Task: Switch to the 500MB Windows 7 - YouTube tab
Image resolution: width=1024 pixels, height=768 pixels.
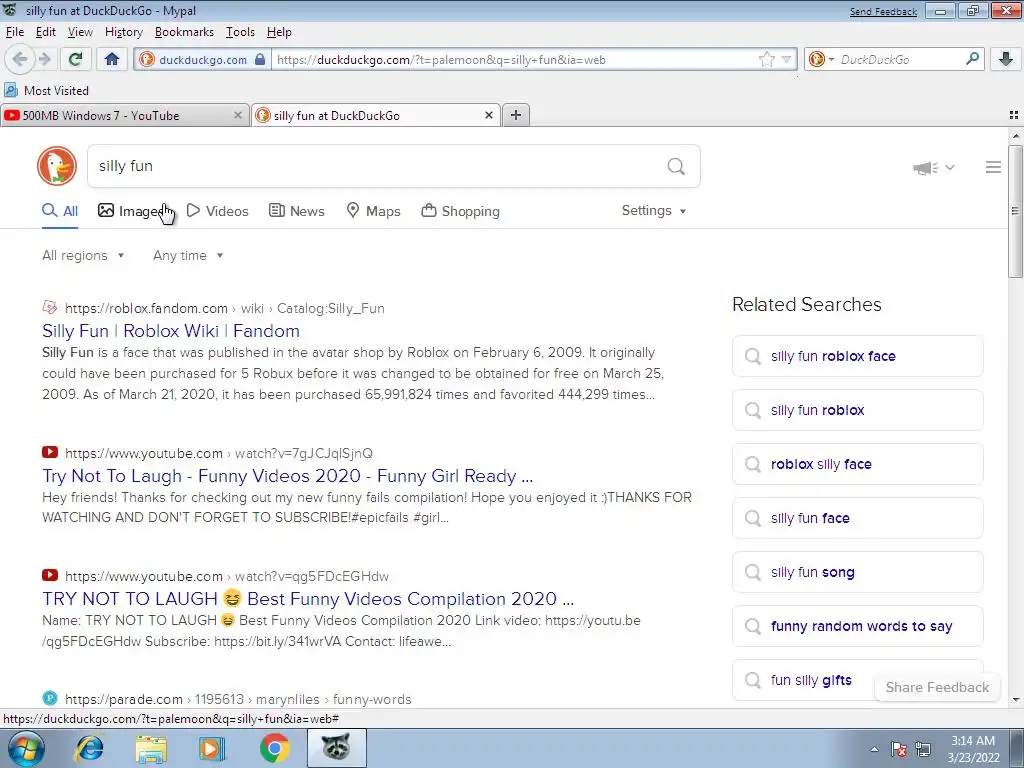Action: (124, 116)
